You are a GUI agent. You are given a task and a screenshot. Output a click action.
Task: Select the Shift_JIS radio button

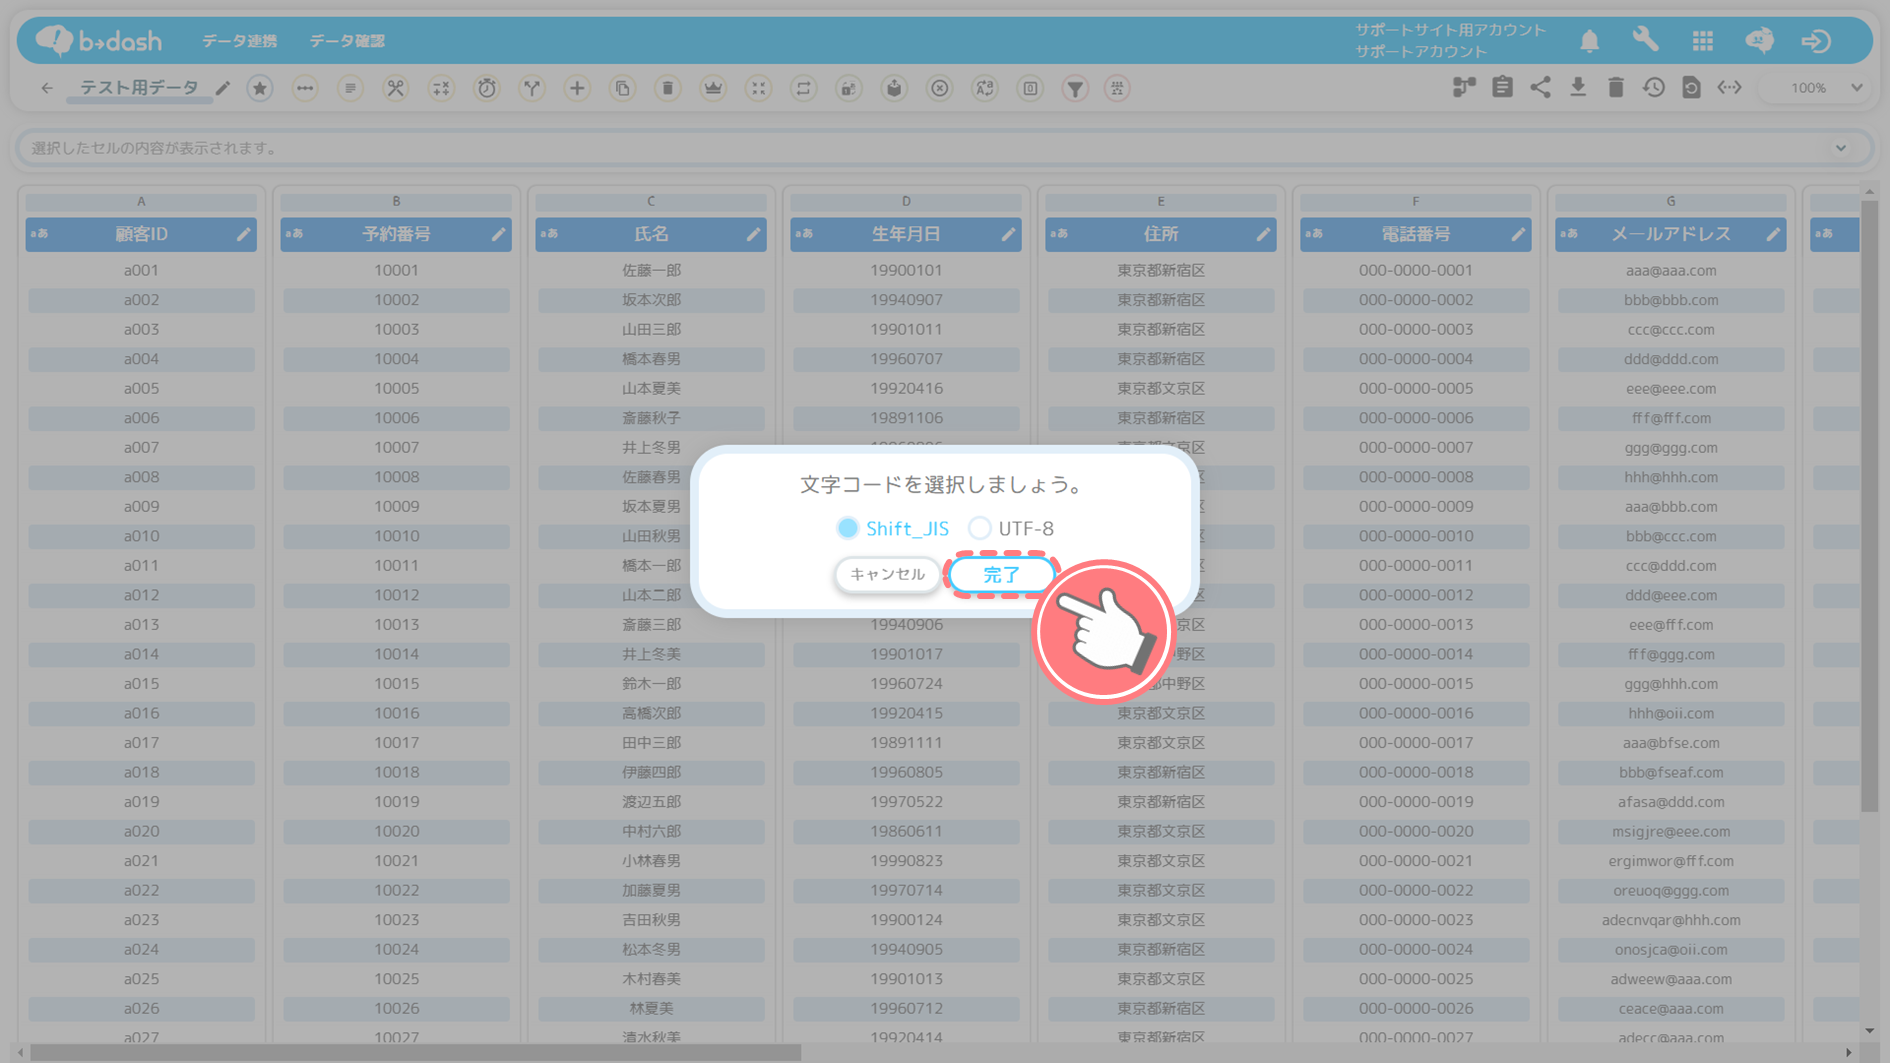848,528
